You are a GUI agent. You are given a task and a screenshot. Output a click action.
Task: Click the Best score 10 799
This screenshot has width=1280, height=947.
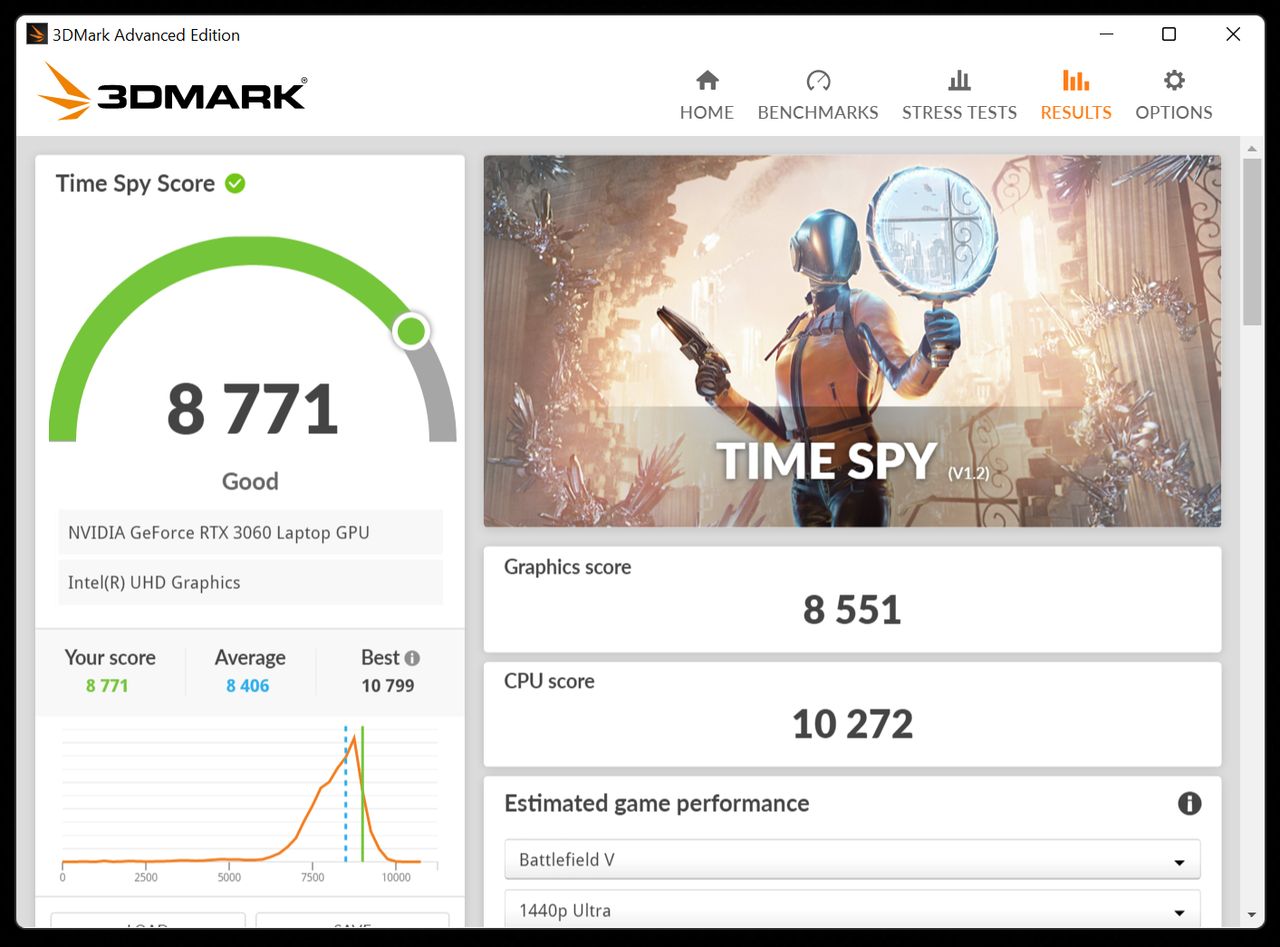click(388, 686)
